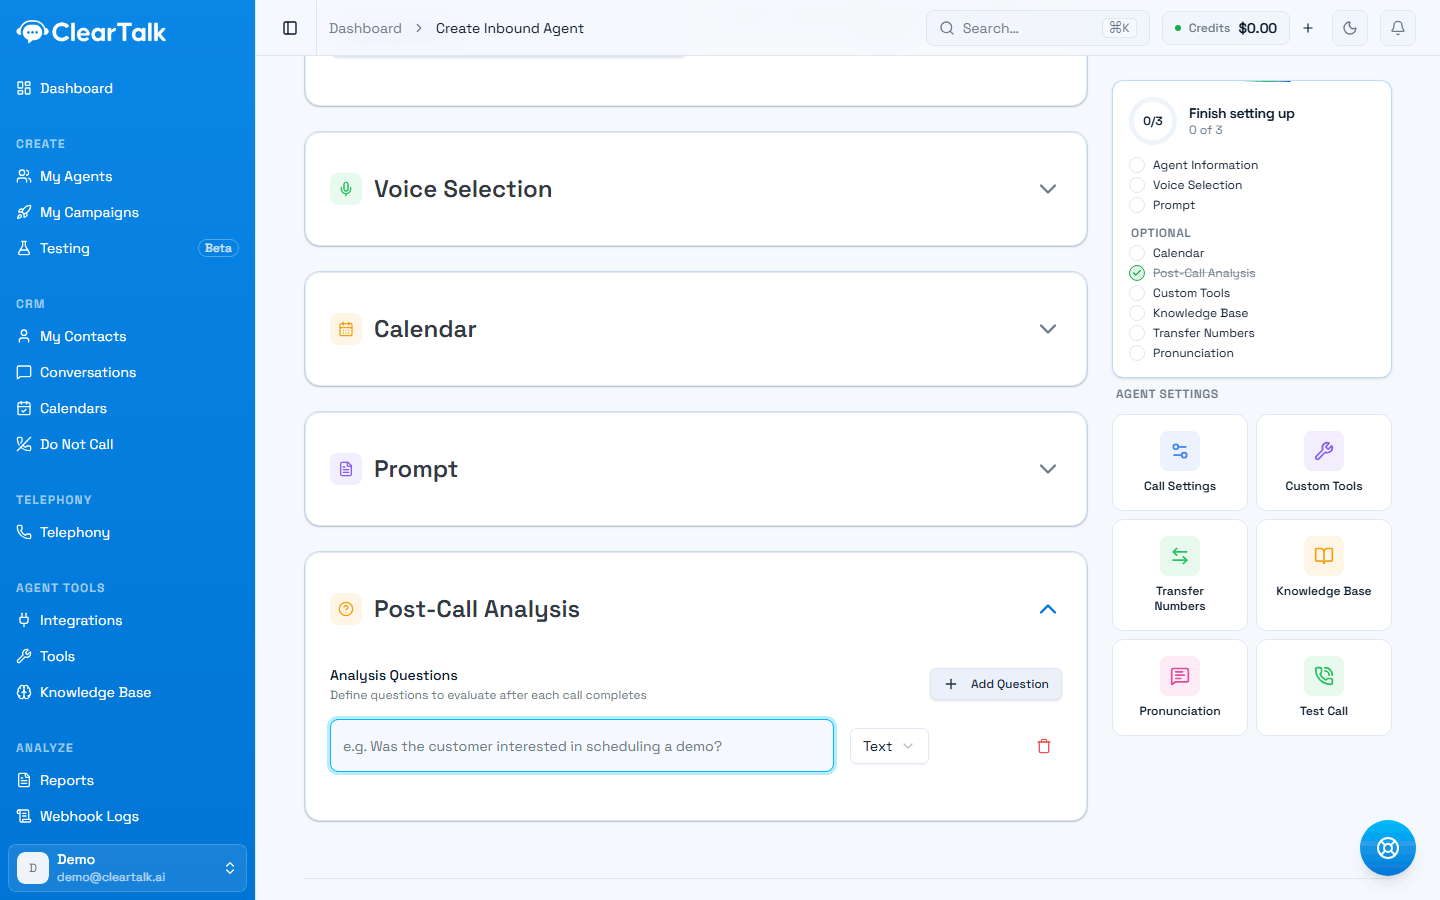This screenshot has height=900, width=1440.
Task: Collapse the Post-Call Analysis section
Action: click(1048, 609)
